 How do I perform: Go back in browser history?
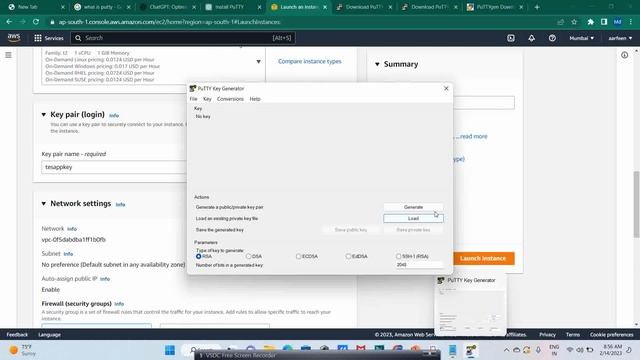coord(9,22)
